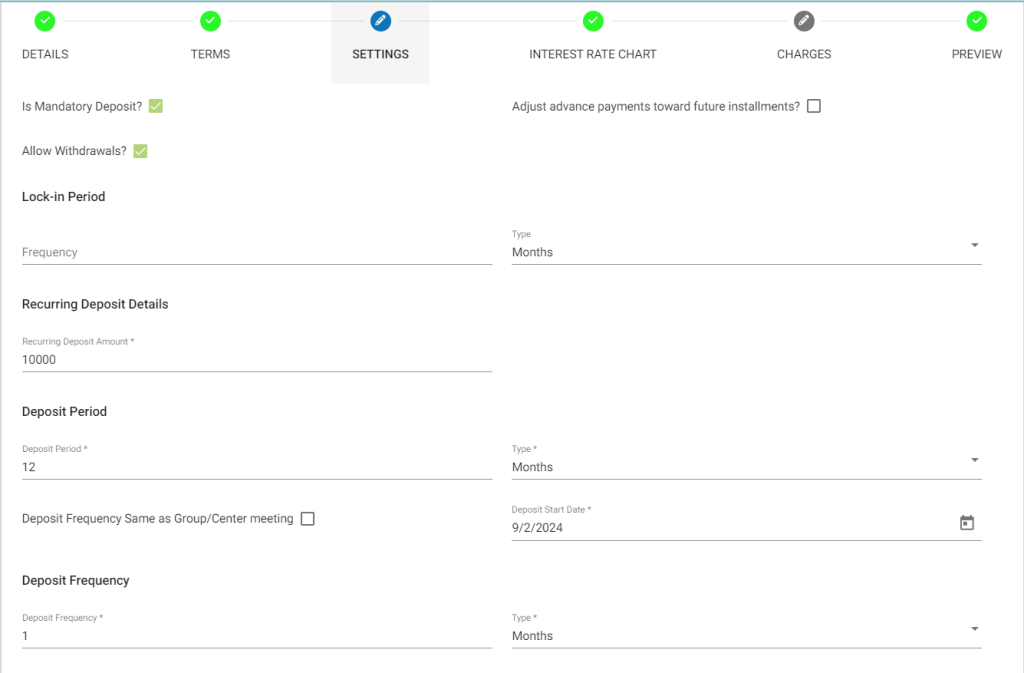Click the green checkmark icon above Terms
The width and height of the screenshot is (1024, 673).
point(210,21)
